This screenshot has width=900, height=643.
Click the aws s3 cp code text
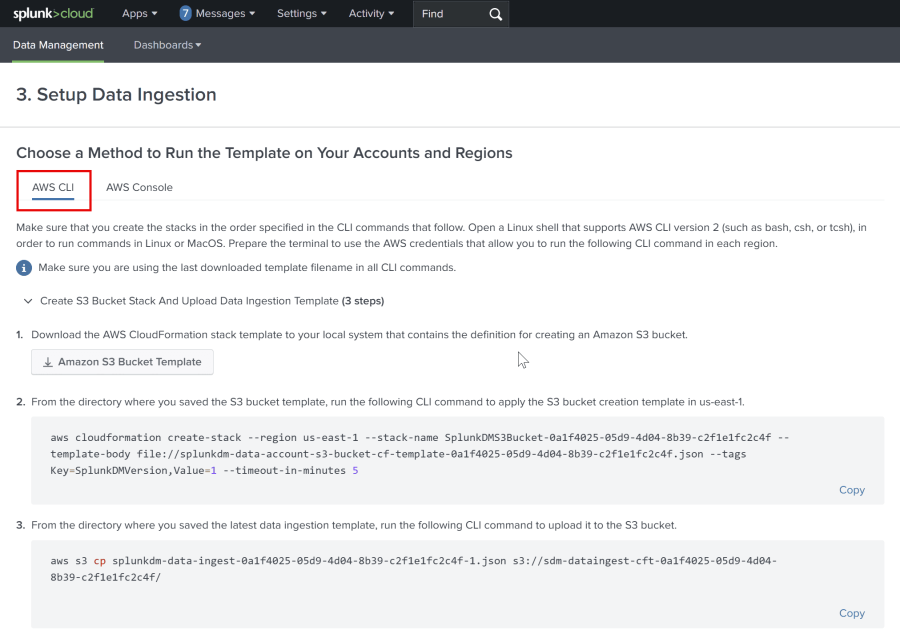[413, 568]
